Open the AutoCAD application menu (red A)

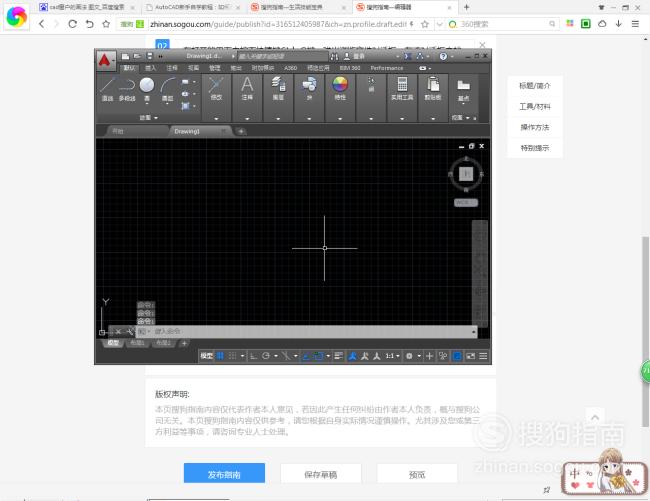tap(105, 61)
